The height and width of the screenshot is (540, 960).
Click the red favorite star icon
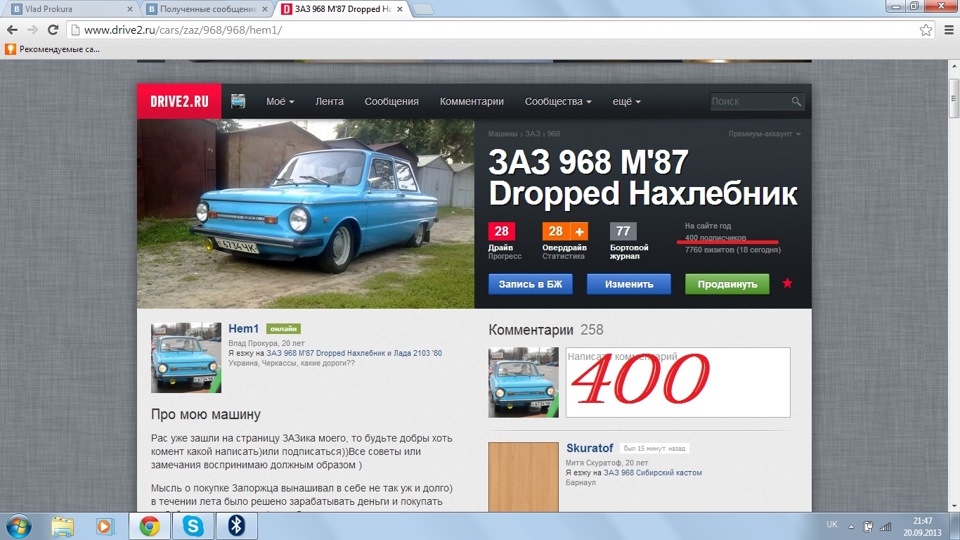coord(787,283)
